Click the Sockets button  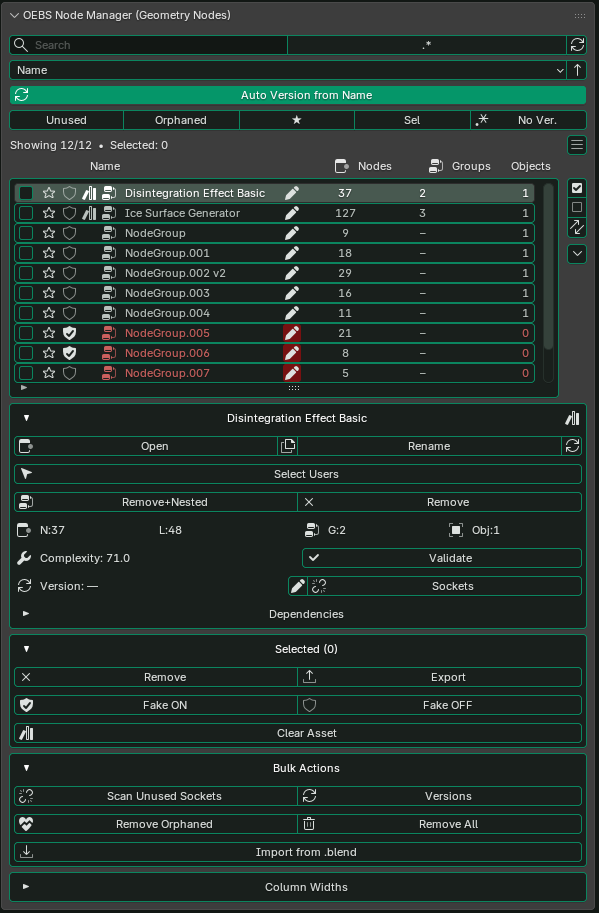tap(445, 586)
